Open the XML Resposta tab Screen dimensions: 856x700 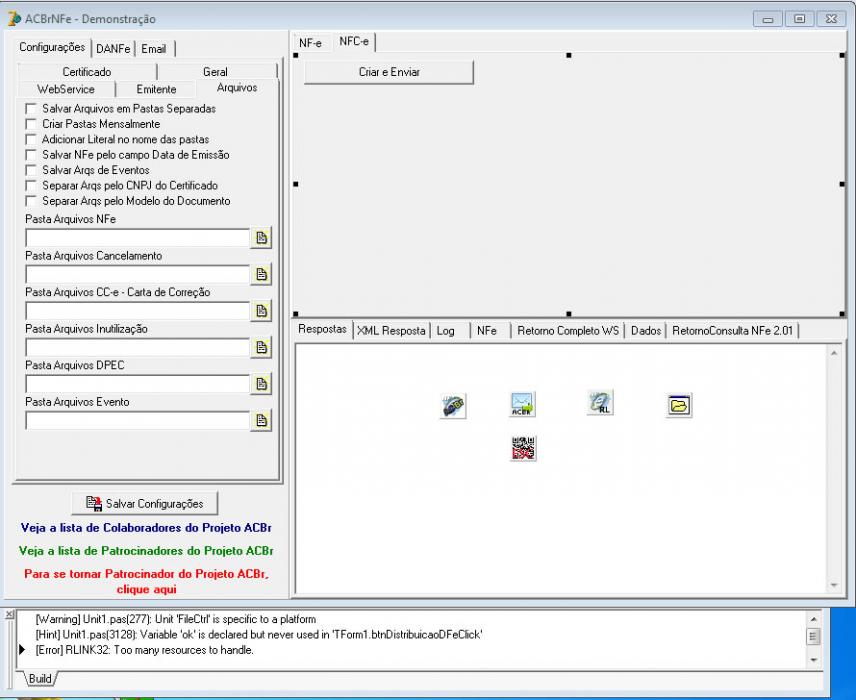(x=391, y=330)
